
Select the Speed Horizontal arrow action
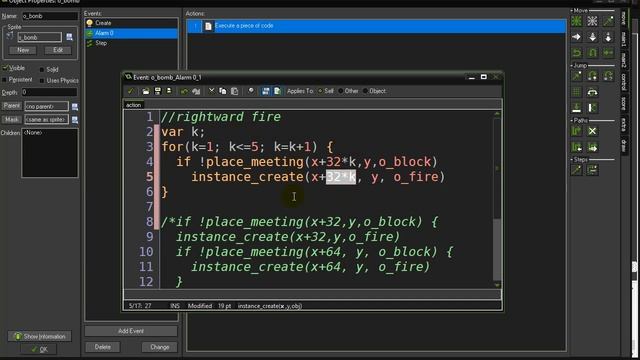pos(576,37)
